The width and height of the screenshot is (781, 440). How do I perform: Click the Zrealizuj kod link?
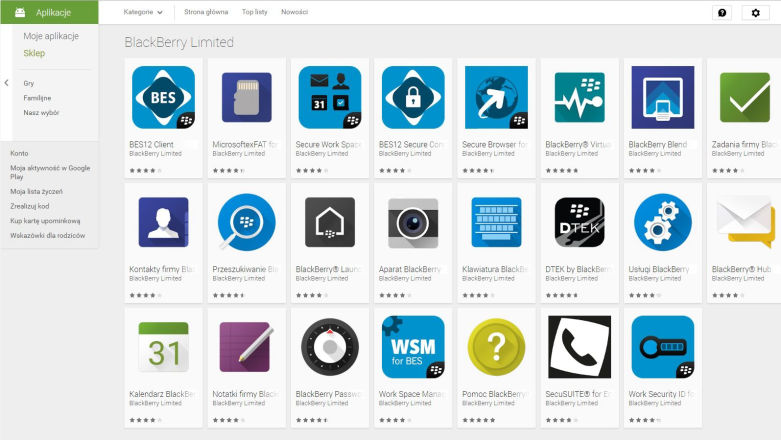[x=30, y=206]
